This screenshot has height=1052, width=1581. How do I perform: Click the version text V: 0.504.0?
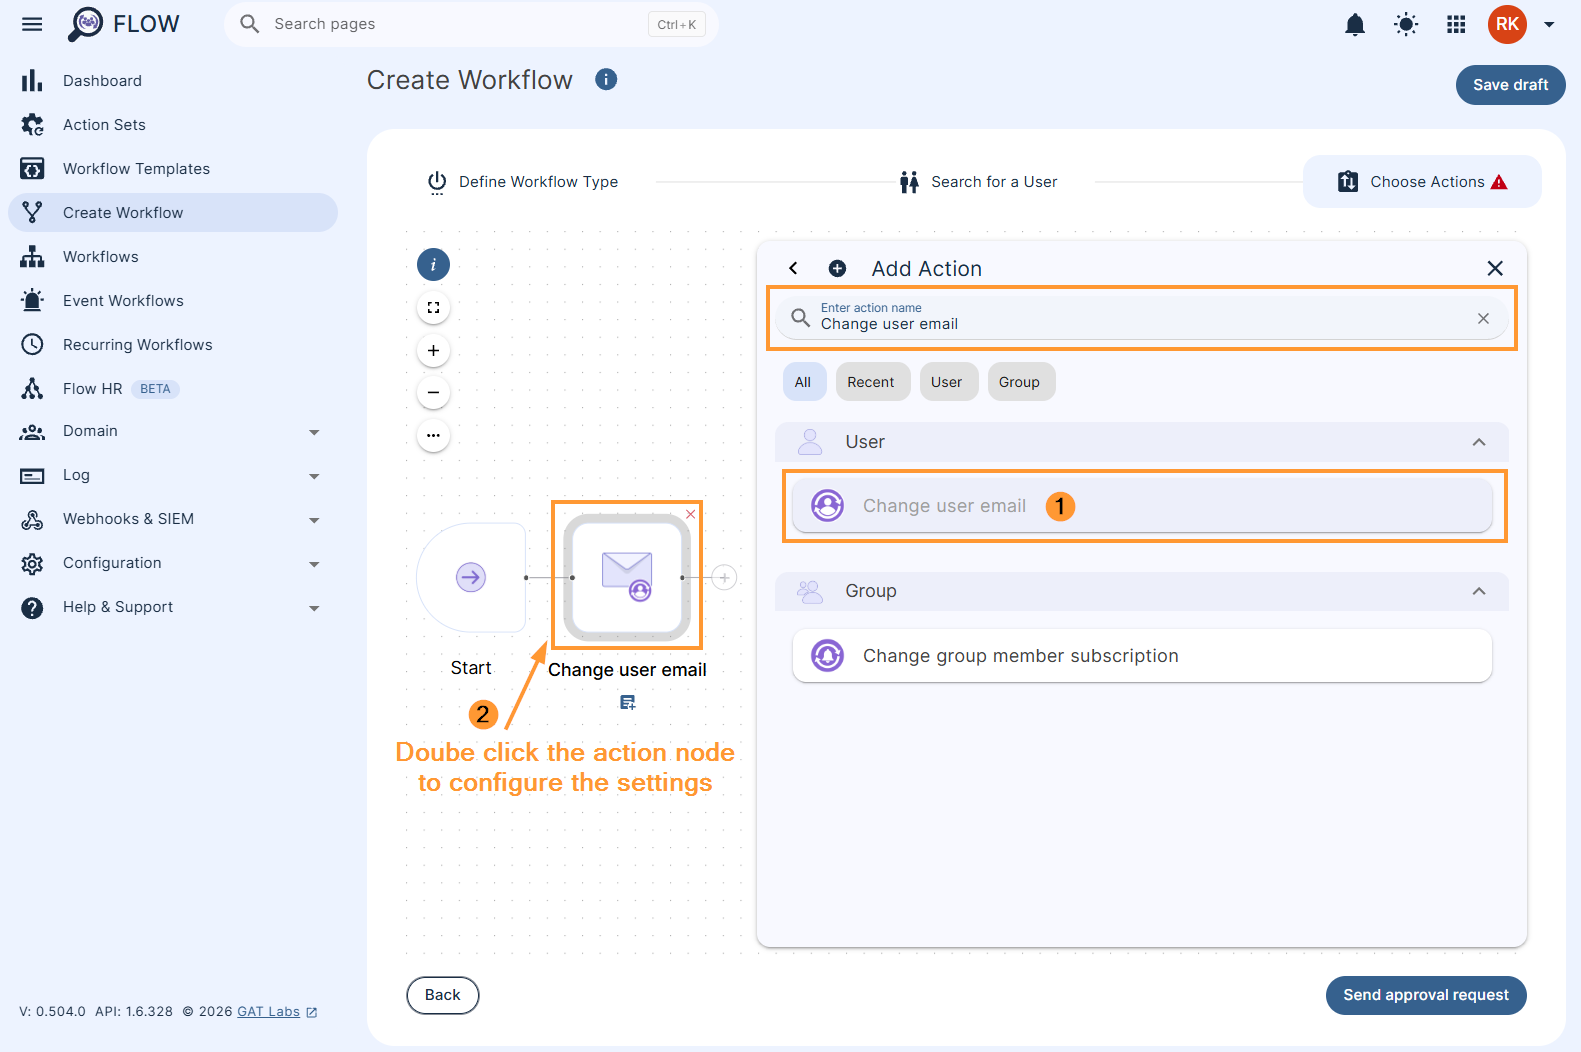pos(52,1012)
